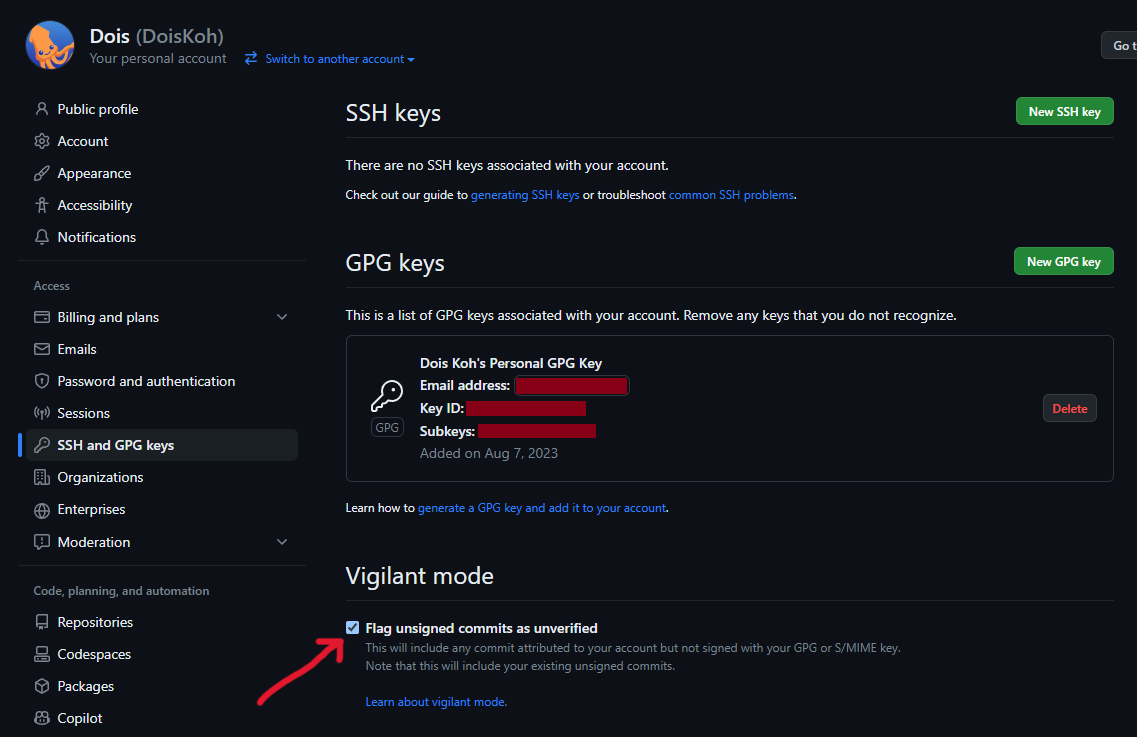The image size is (1137, 737).
Task: Open the generating SSH keys guide link
Action: coord(525,194)
